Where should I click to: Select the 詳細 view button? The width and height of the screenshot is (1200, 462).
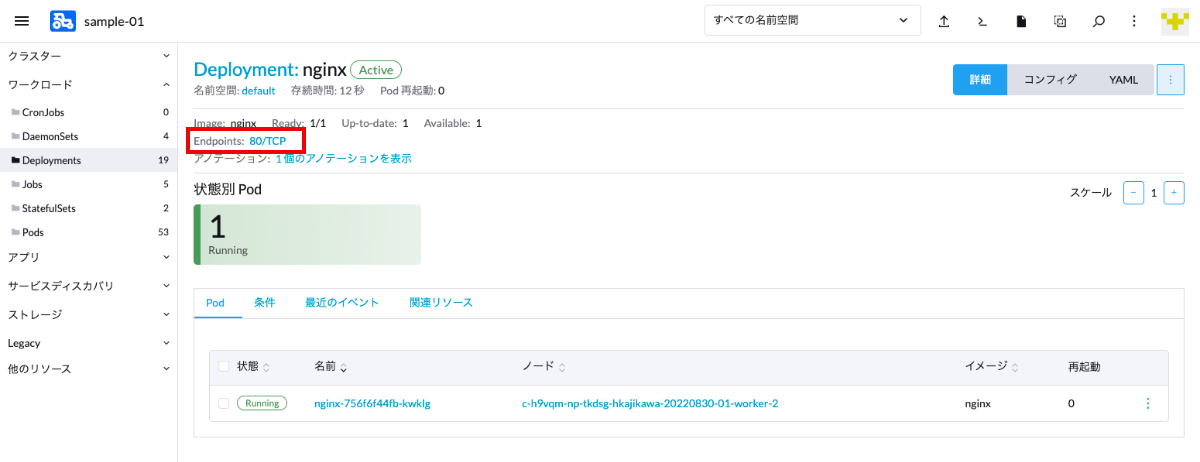pyautogui.click(x=980, y=80)
